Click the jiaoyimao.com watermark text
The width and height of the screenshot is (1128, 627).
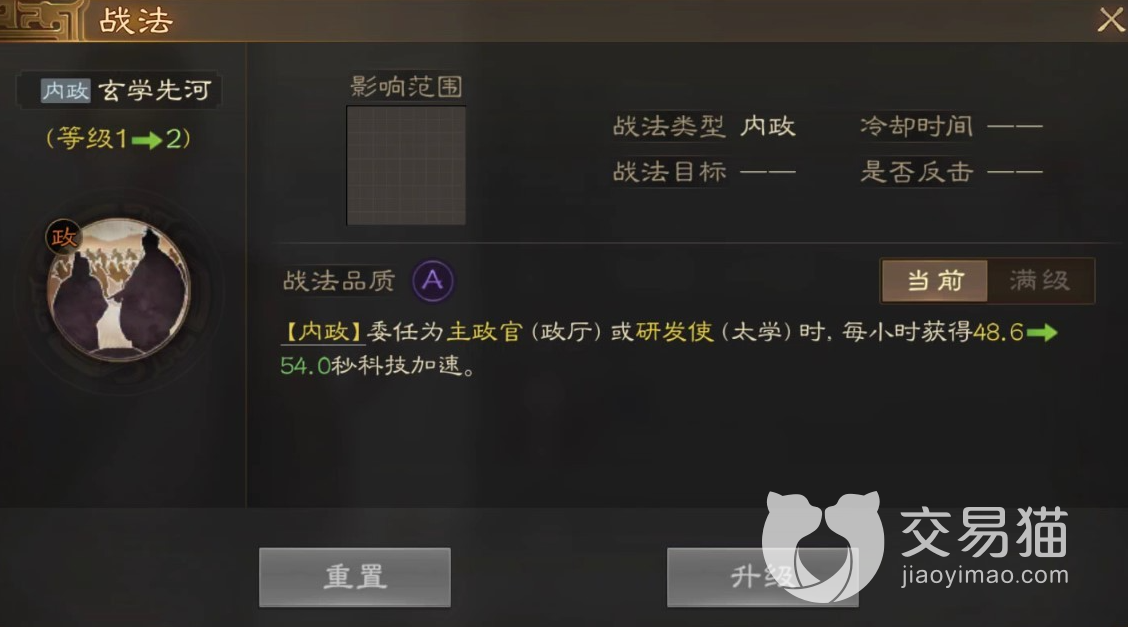click(984, 575)
